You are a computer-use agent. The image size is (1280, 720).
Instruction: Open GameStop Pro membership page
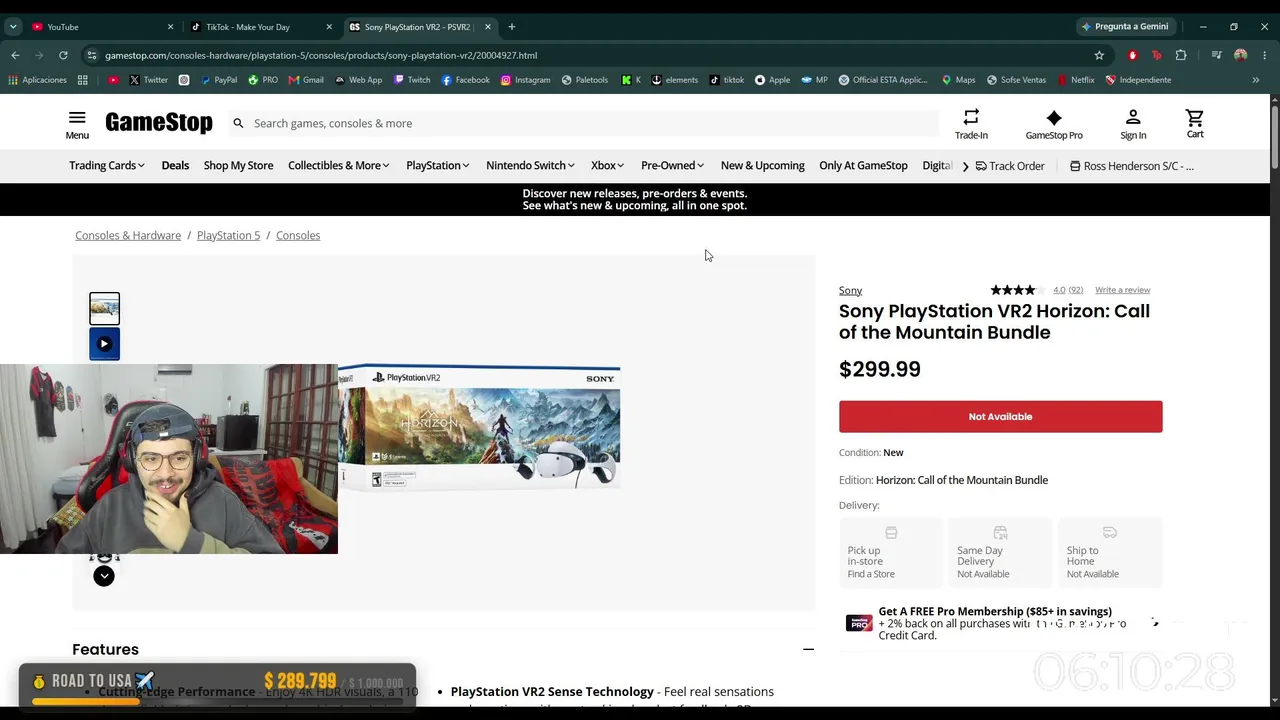[1054, 124]
